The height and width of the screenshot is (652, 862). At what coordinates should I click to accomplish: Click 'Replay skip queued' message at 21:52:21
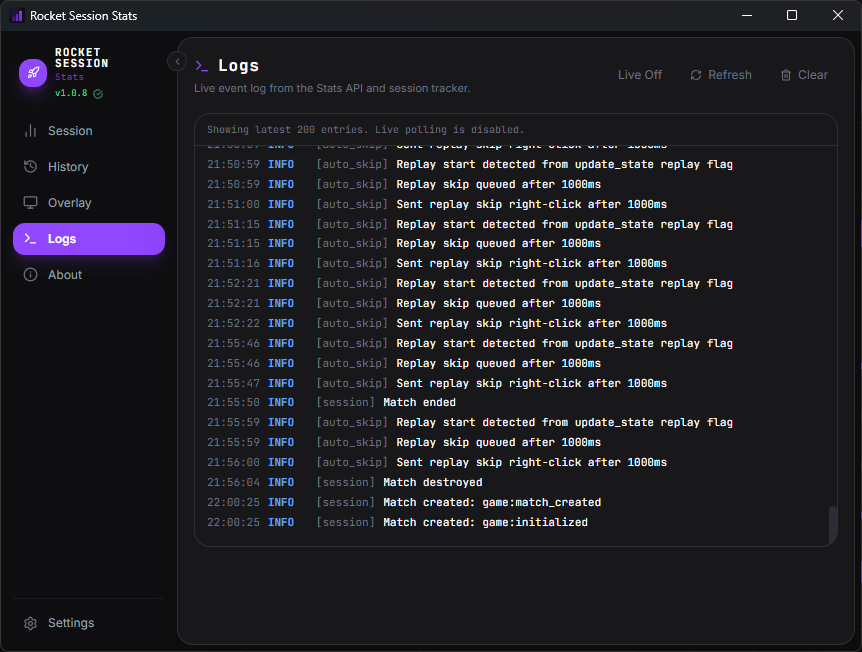click(x=499, y=303)
